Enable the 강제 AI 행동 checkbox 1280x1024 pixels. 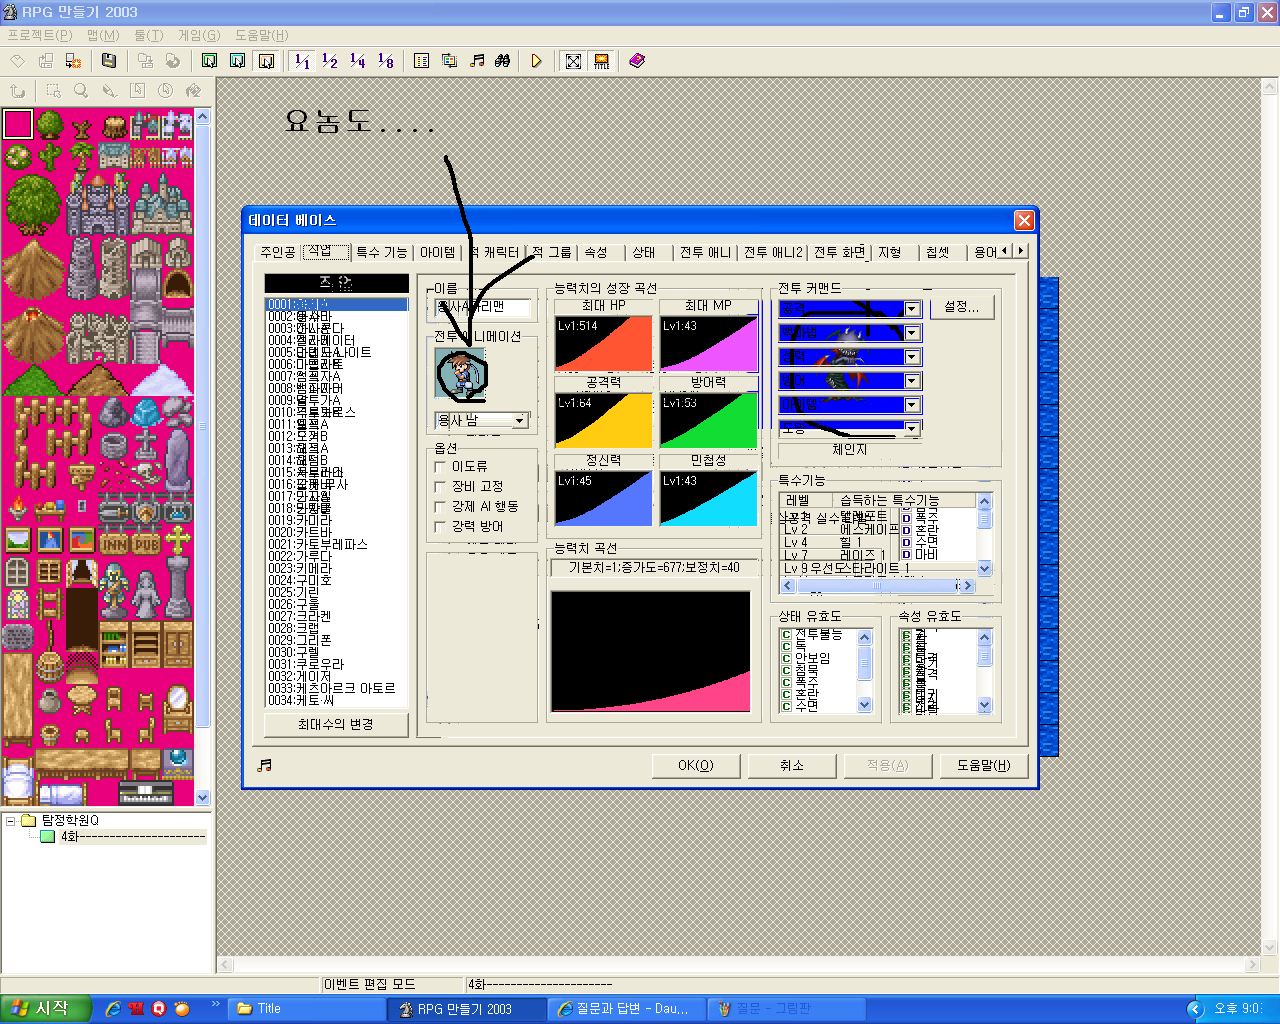tap(440, 507)
